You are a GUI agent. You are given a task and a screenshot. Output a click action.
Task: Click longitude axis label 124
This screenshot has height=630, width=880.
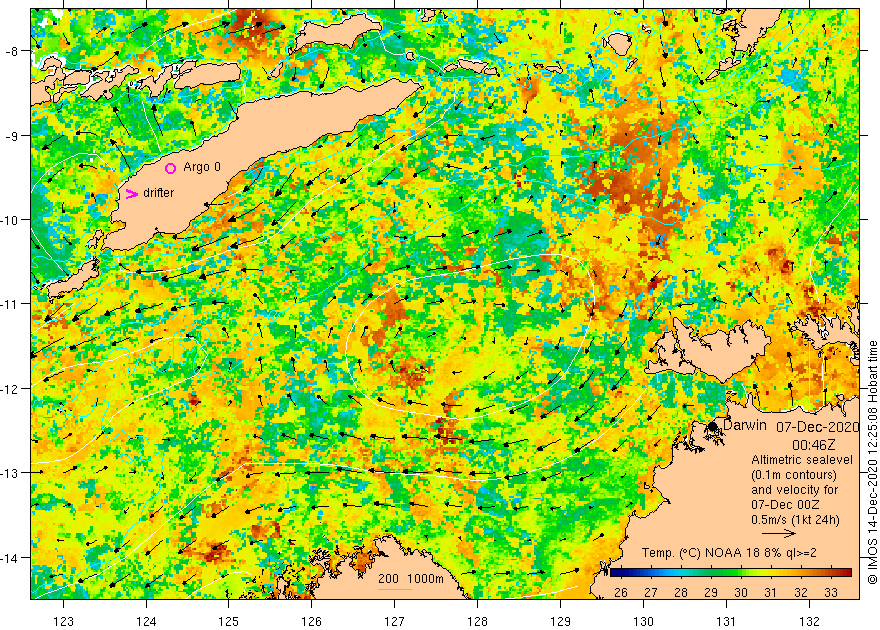pyautogui.click(x=146, y=621)
